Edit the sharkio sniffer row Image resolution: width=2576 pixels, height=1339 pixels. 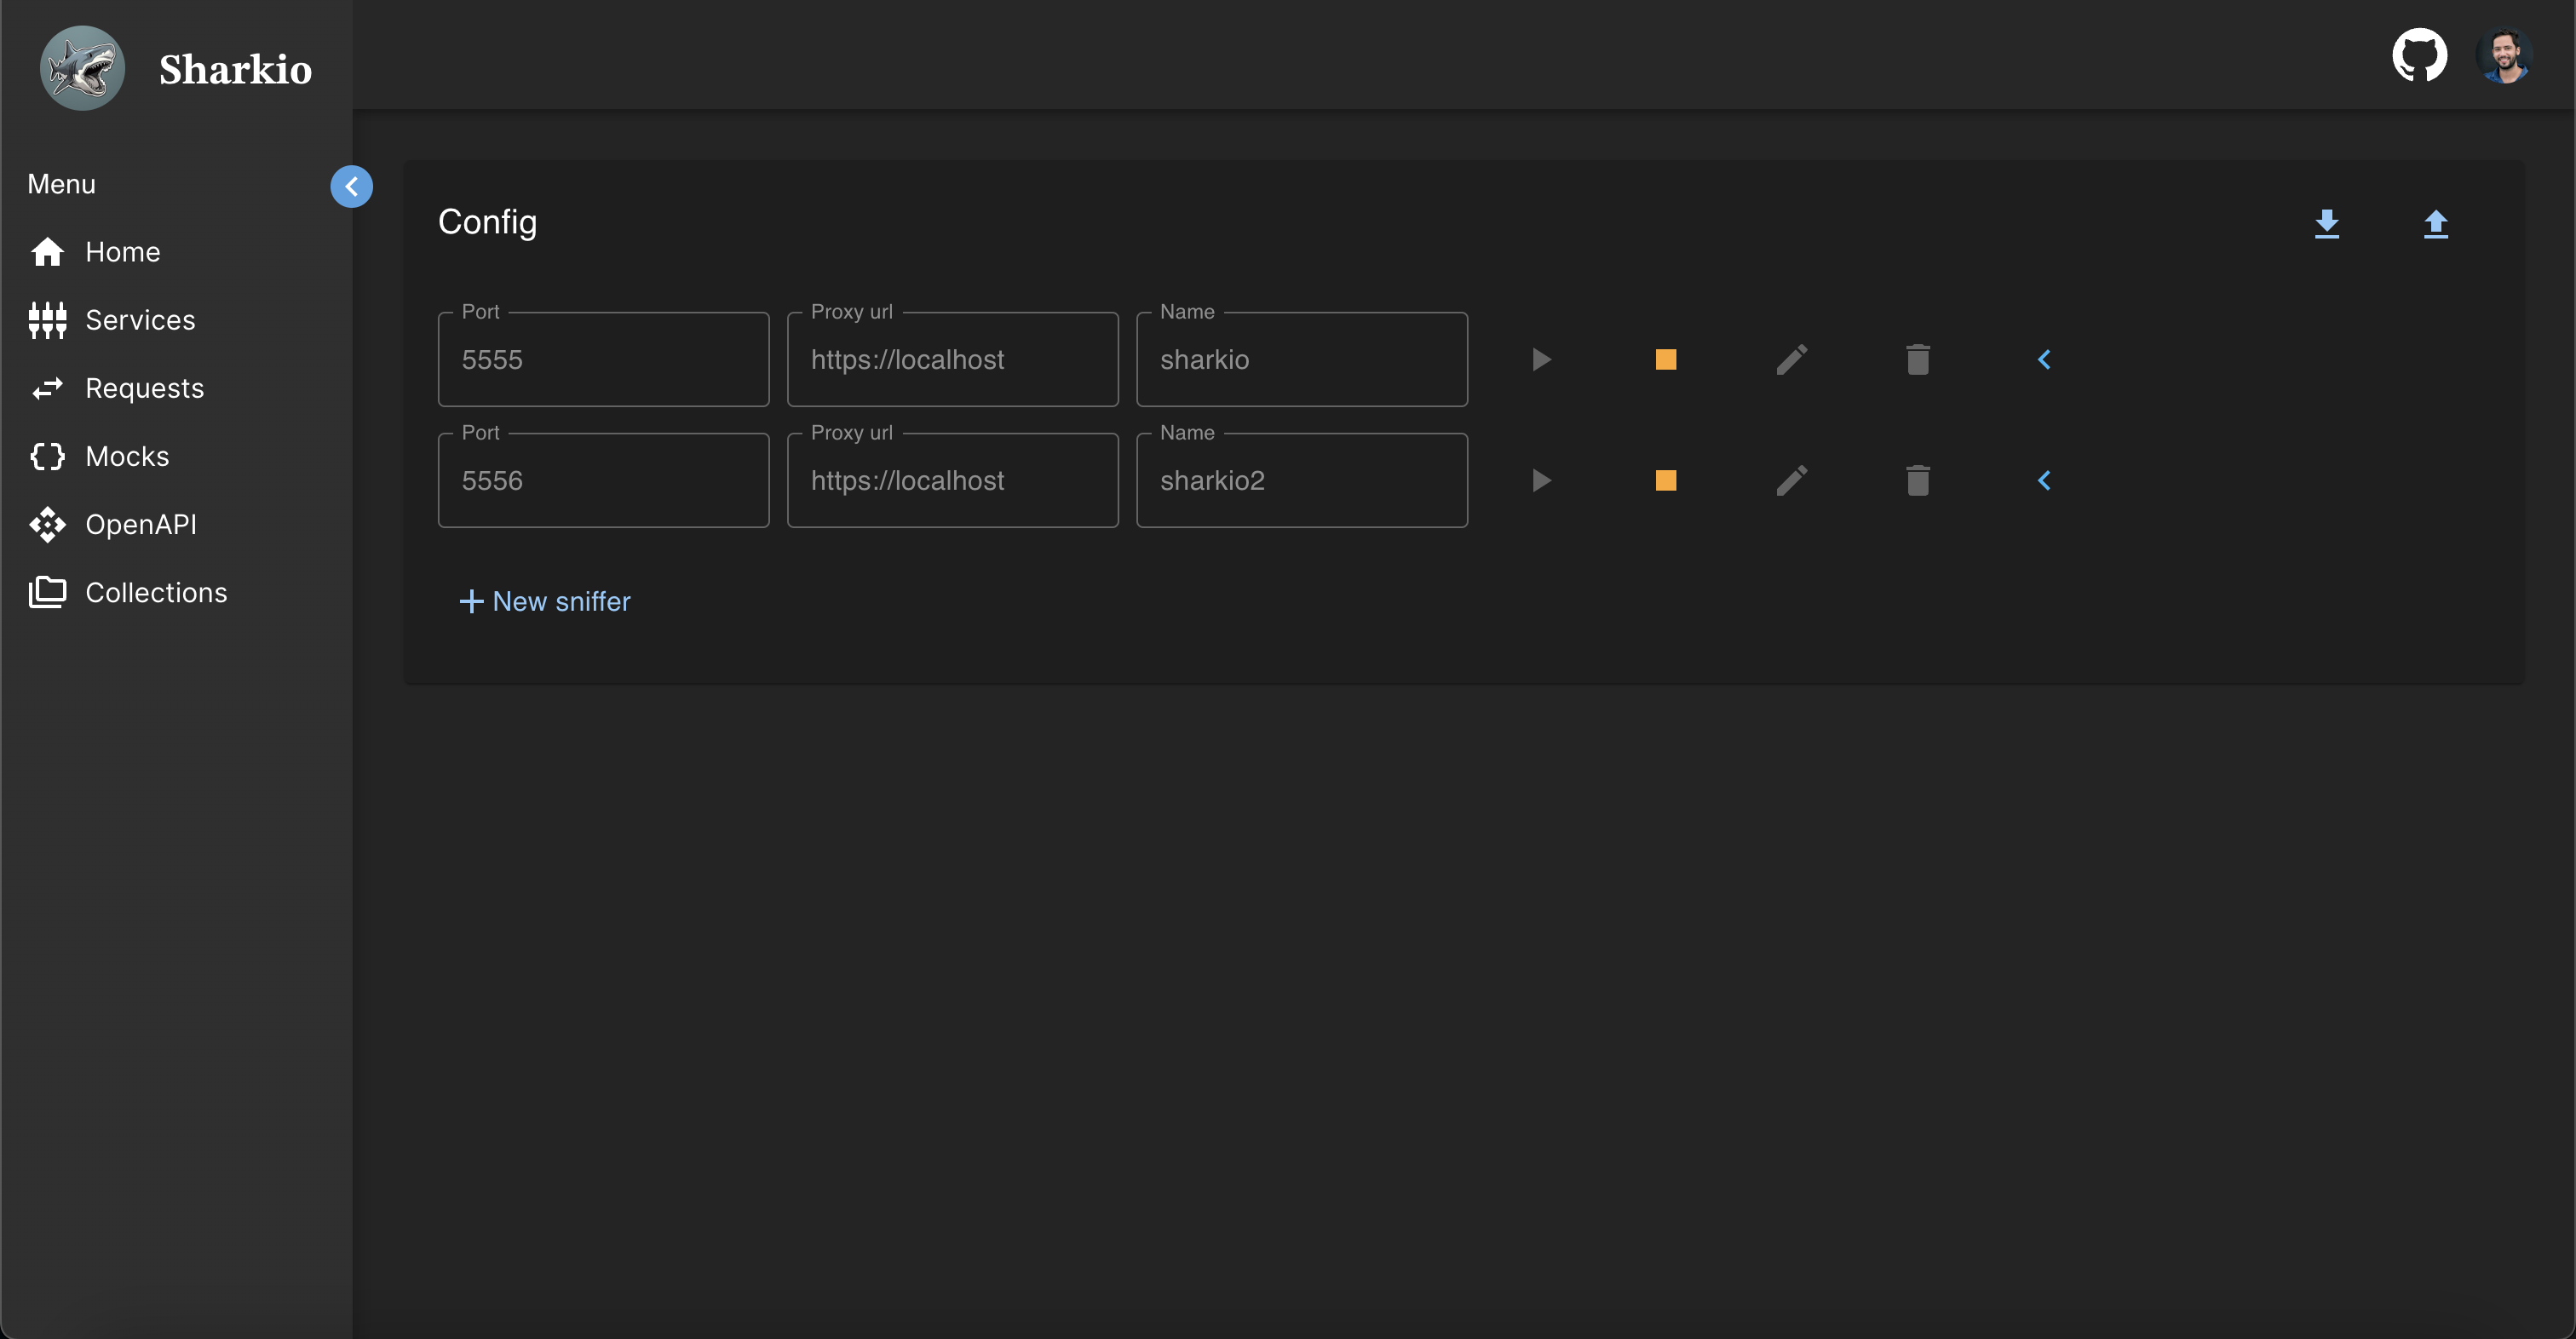[1792, 359]
